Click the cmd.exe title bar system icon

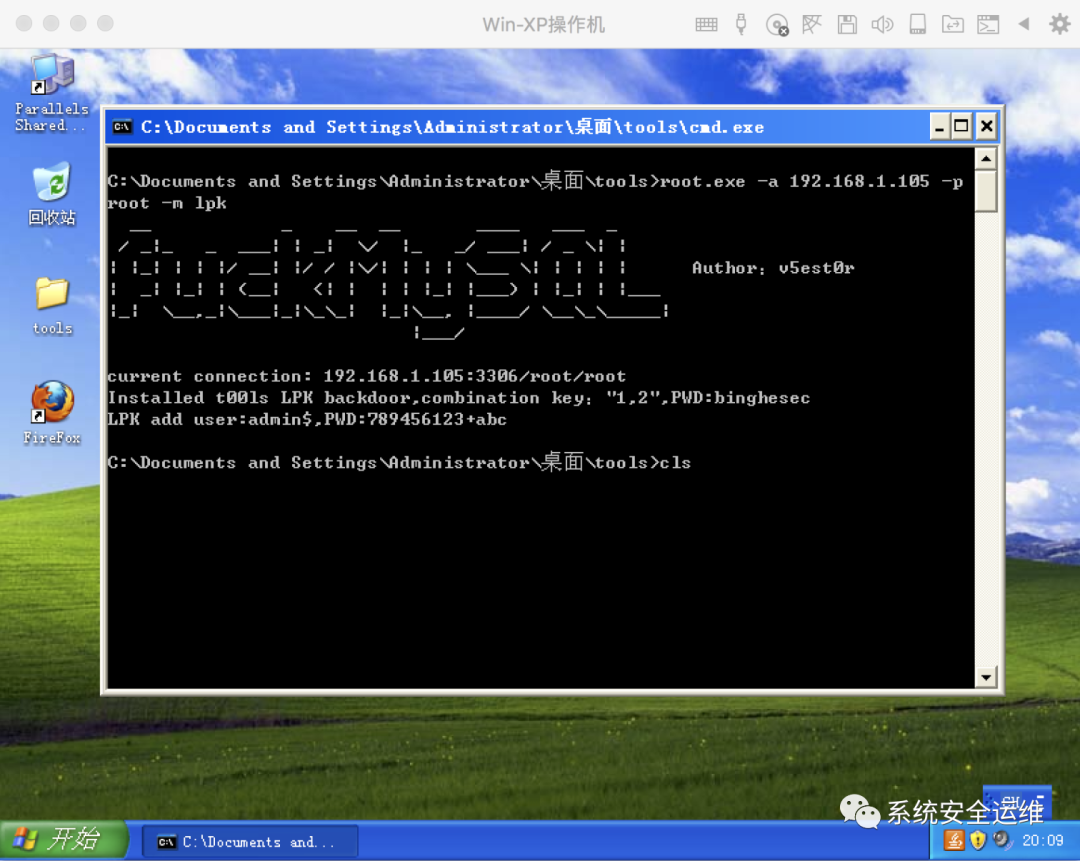pyautogui.click(x=122, y=127)
